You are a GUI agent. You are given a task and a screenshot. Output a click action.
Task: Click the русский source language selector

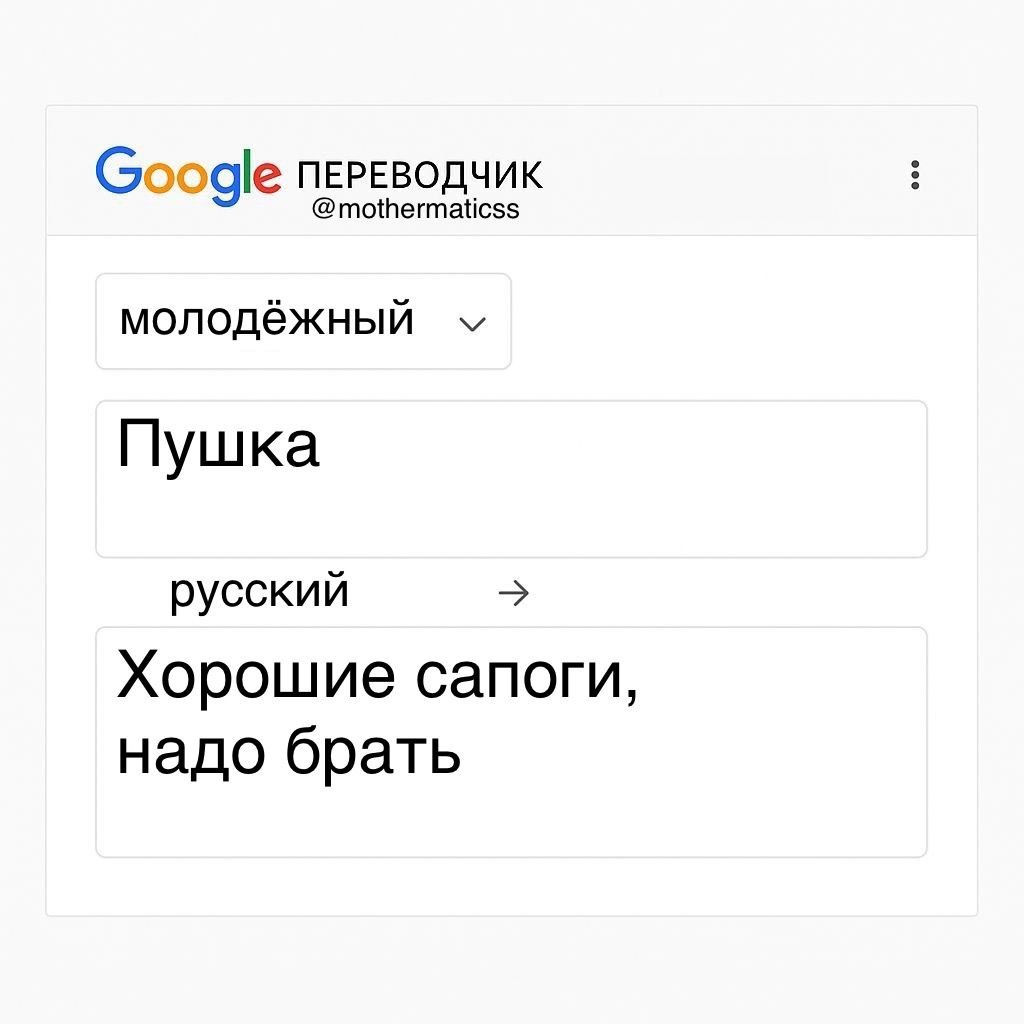(x=259, y=590)
